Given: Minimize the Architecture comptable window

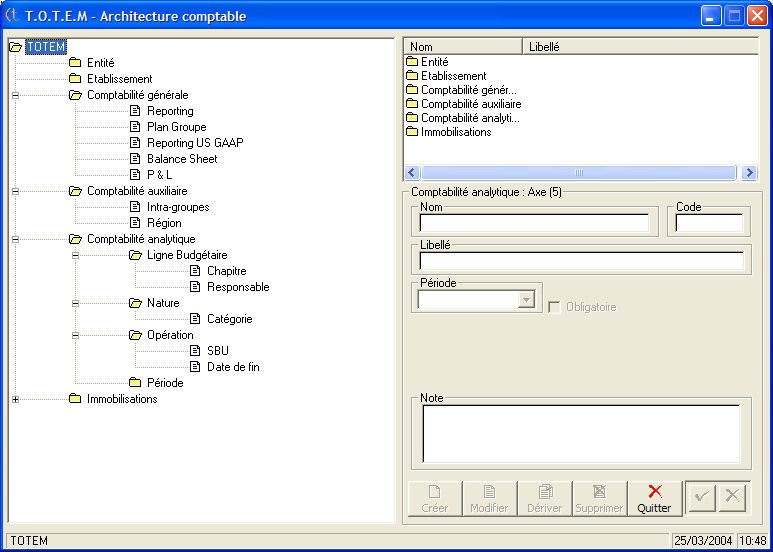Looking at the screenshot, I should (710, 16).
